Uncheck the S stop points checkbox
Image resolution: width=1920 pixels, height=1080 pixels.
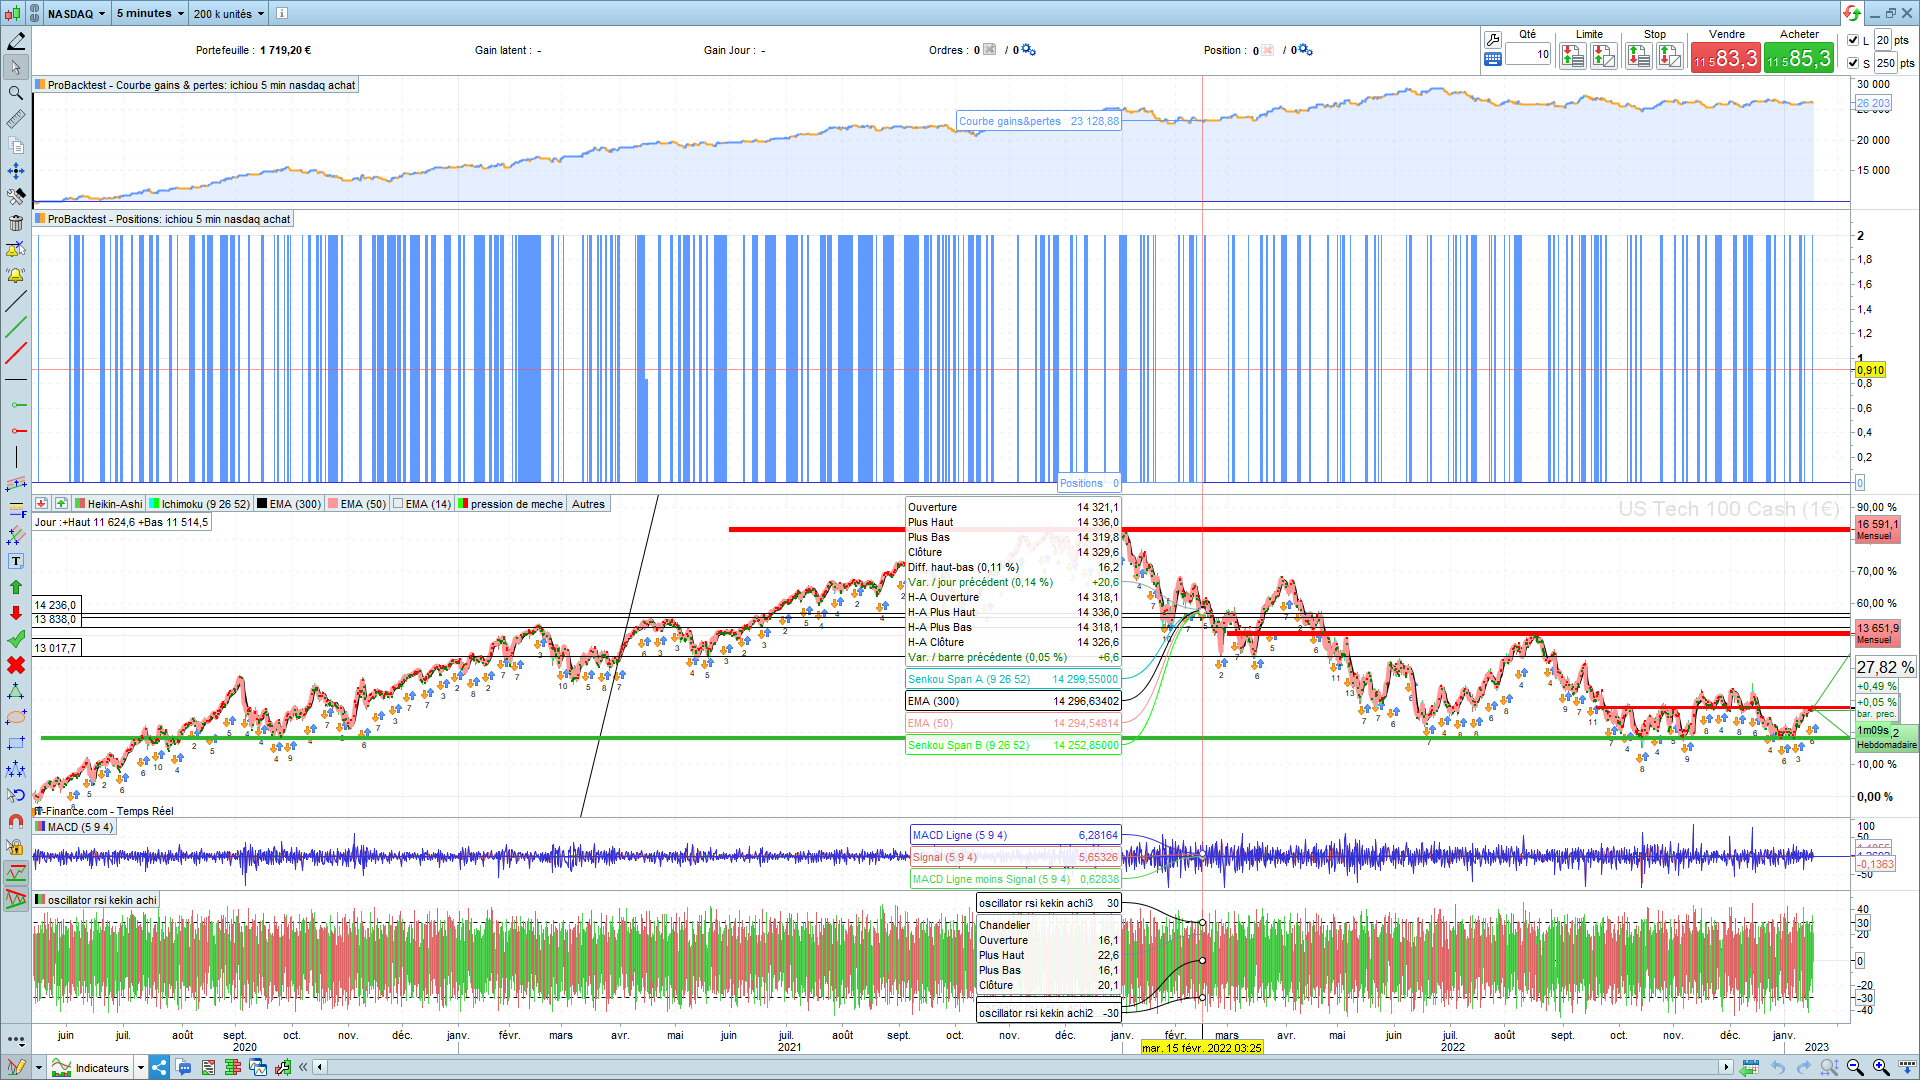coord(1853,63)
